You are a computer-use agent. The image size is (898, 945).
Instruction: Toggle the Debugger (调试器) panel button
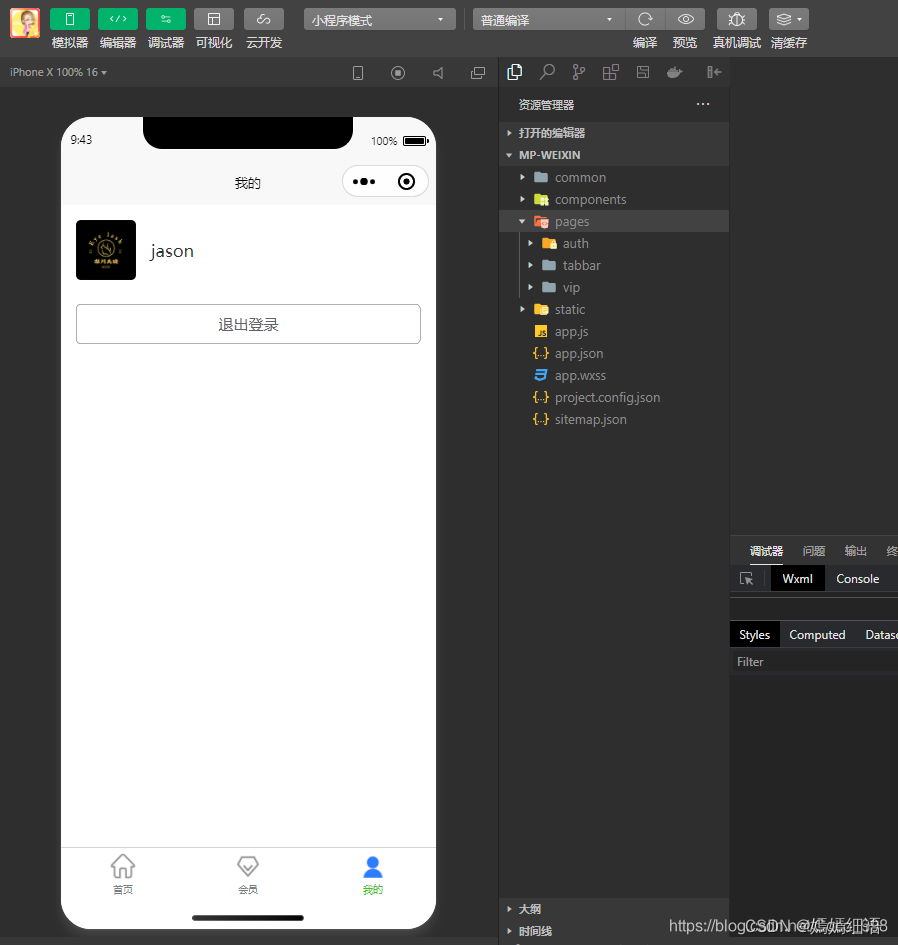click(166, 19)
